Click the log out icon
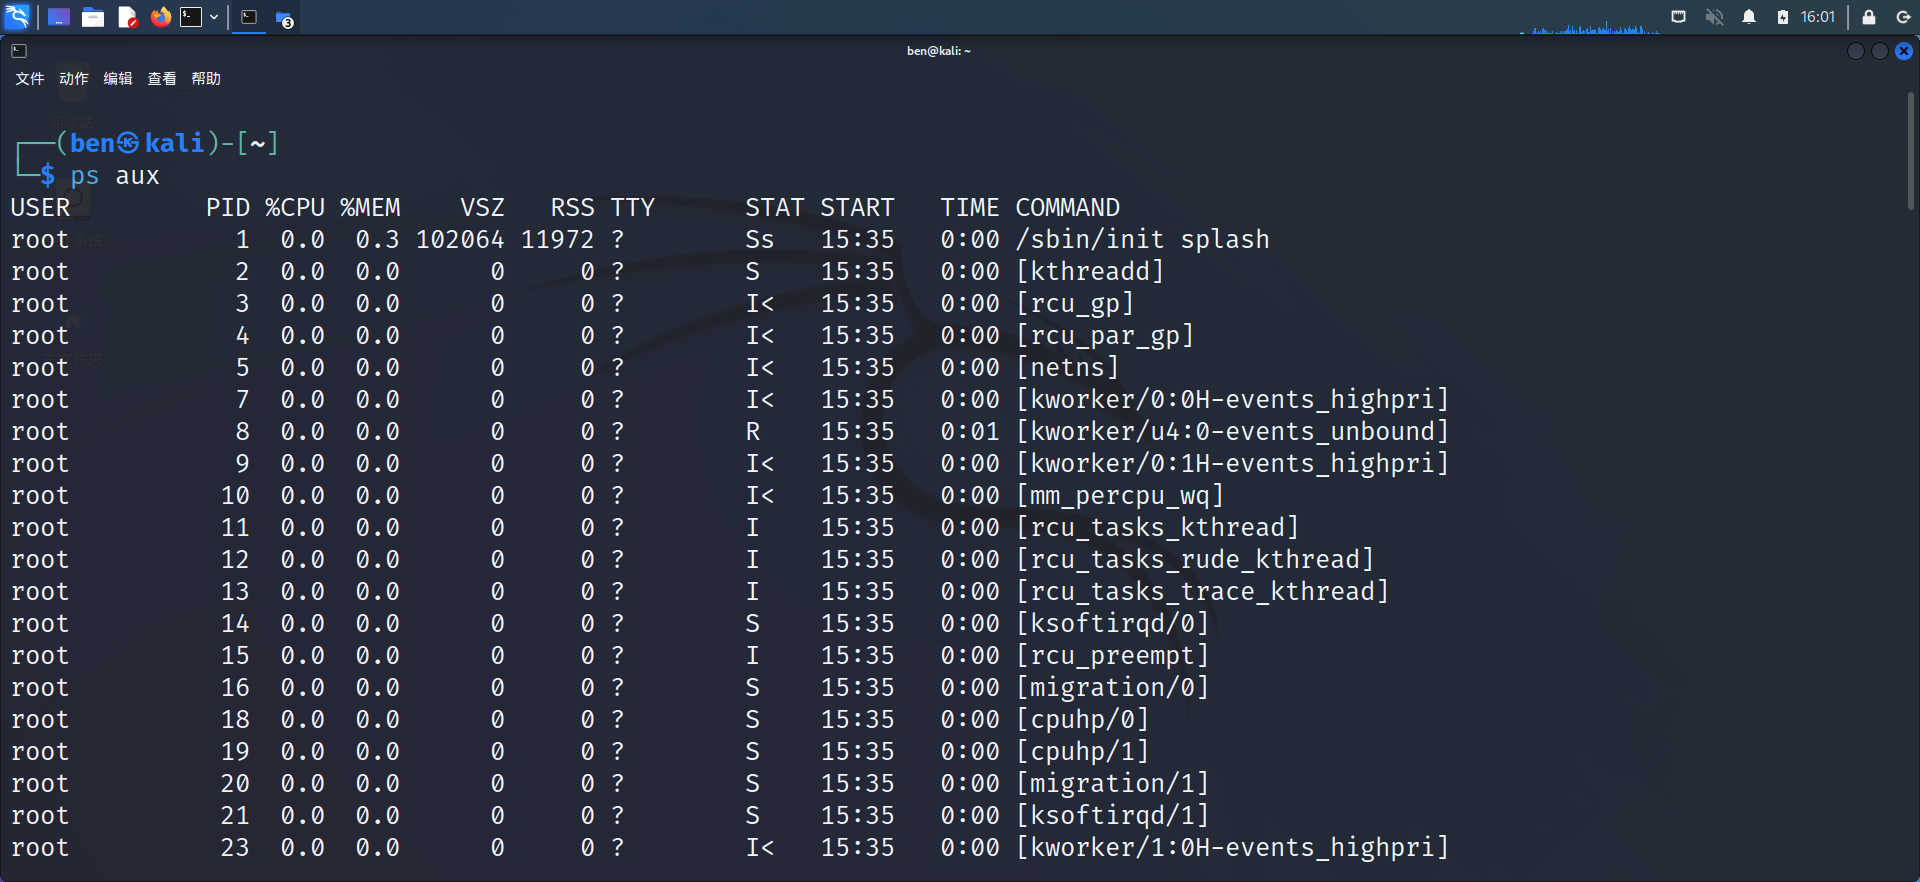The height and width of the screenshot is (882, 1920). [1903, 17]
